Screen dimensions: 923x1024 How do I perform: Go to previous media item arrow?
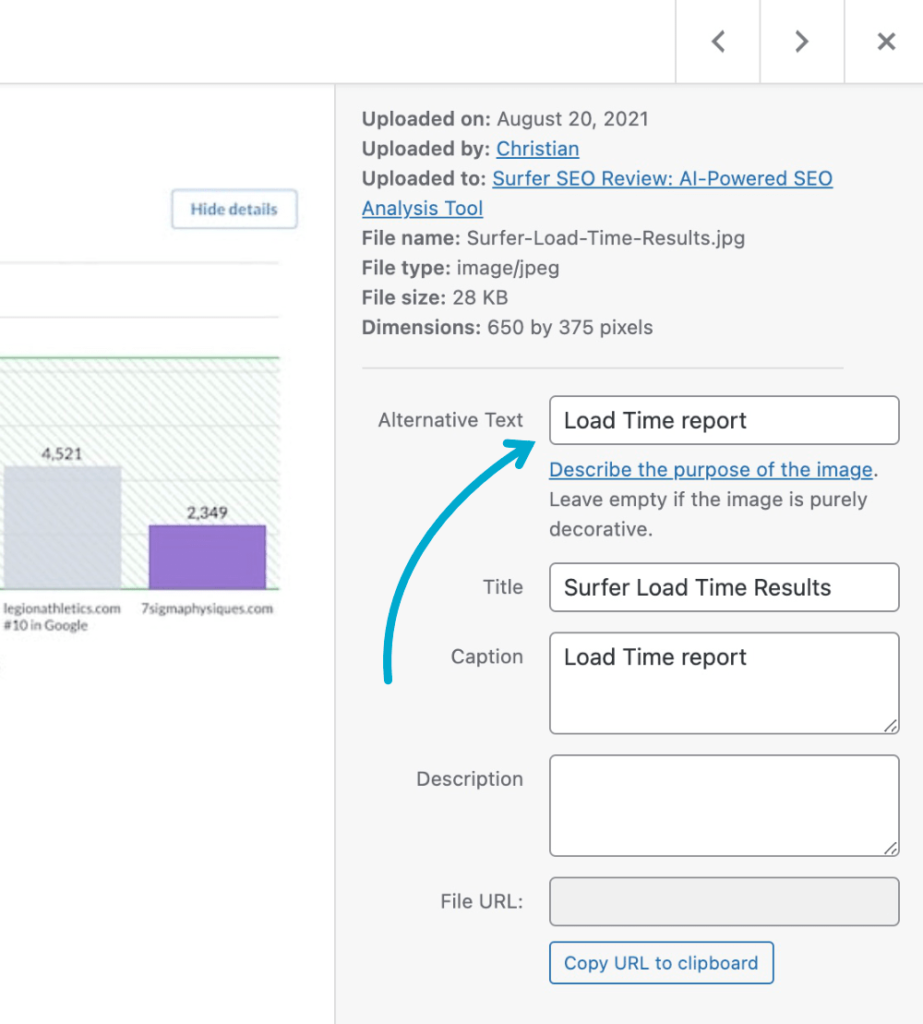click(x=718, y=41)
